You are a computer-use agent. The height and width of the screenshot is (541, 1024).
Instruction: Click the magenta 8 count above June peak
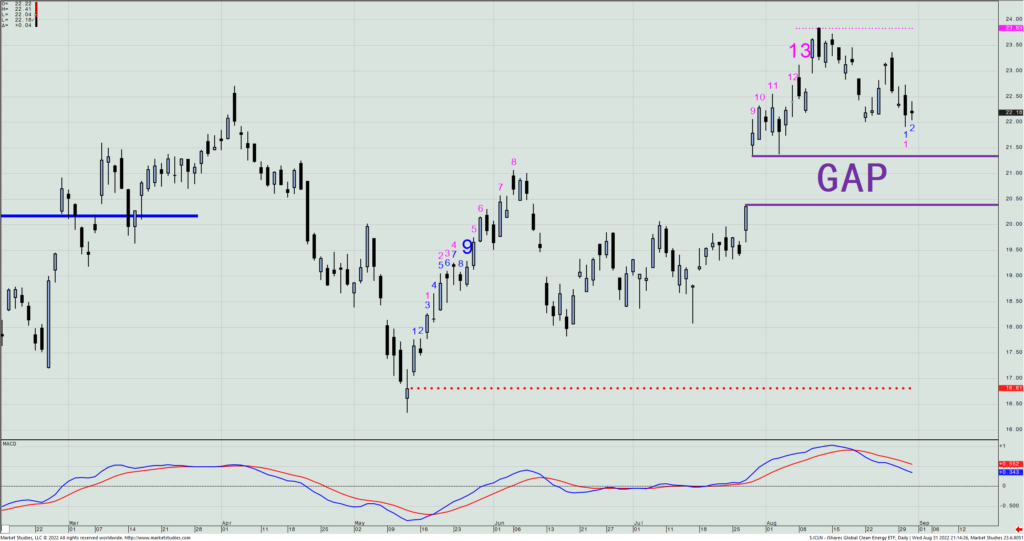pos(514,162)
